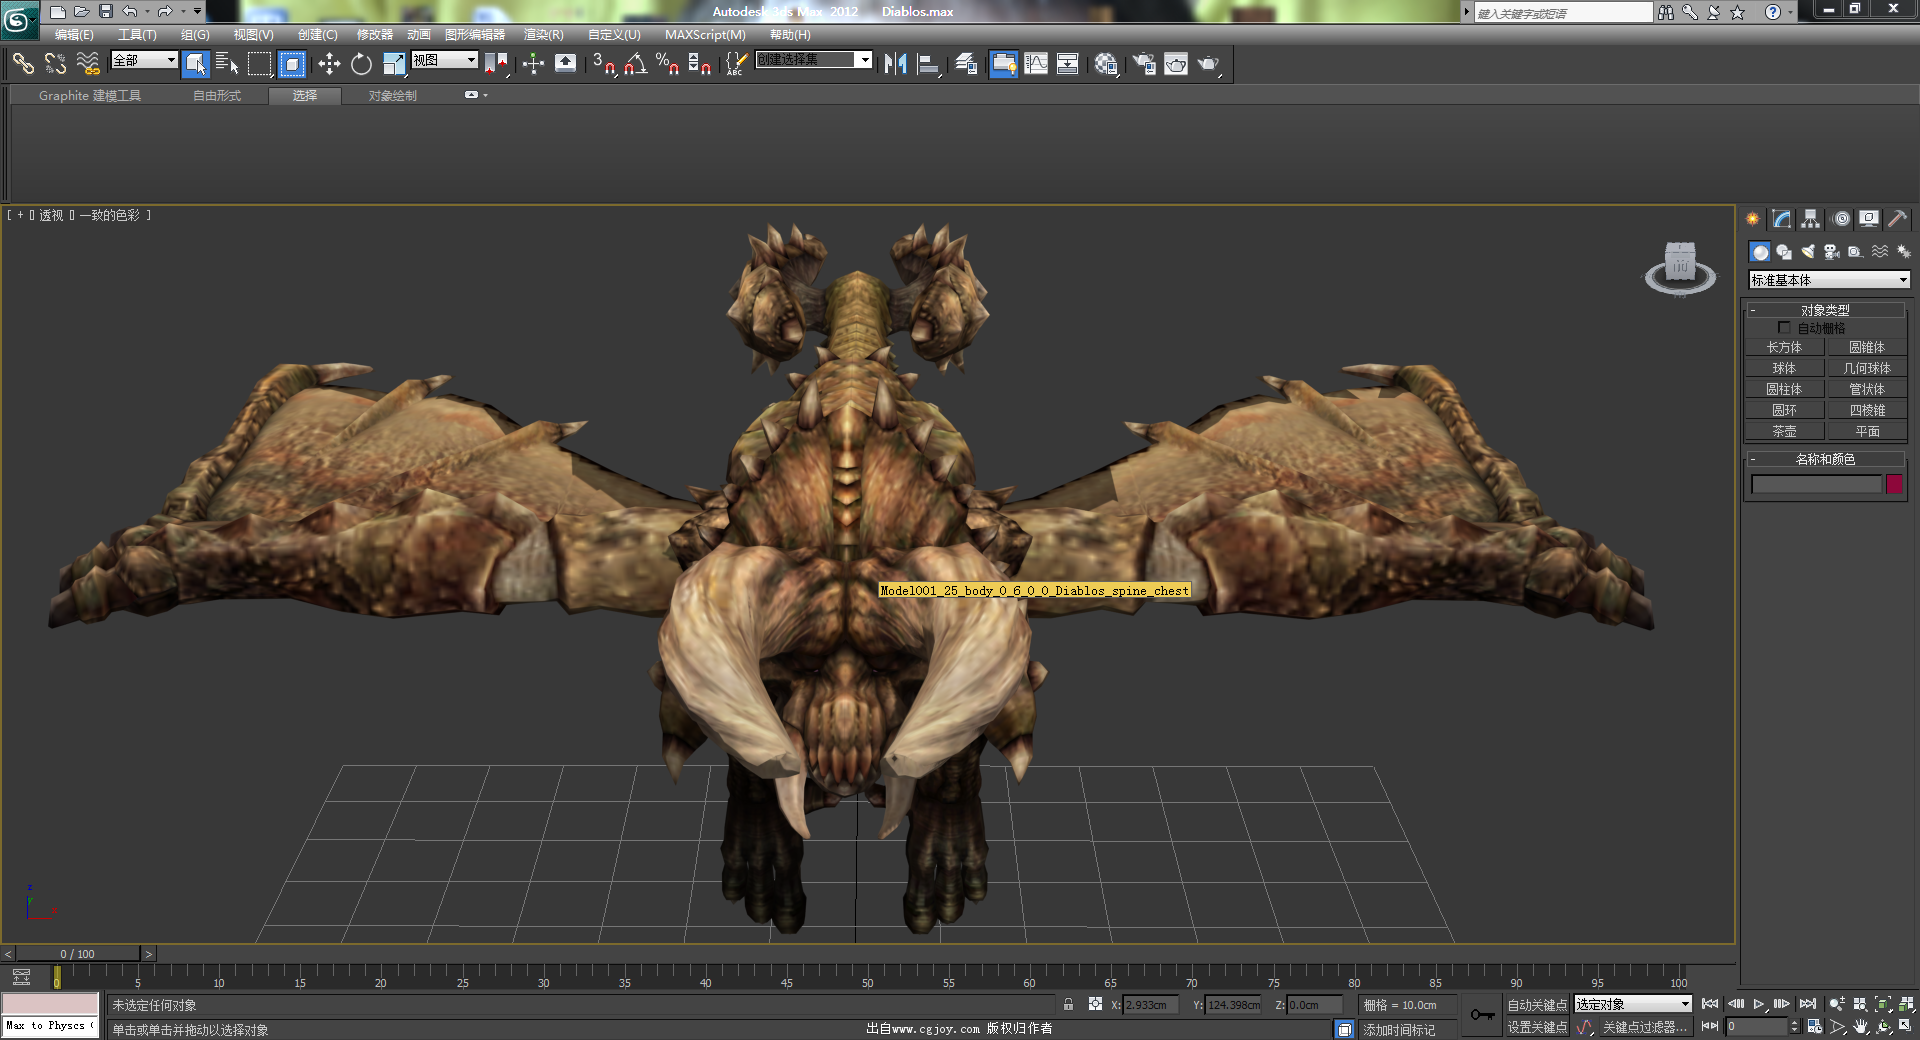The width and height of the screenshot is (1920, 1040).
Task: Click frame 50 on the track bar
Action: [x=868, y=978]
